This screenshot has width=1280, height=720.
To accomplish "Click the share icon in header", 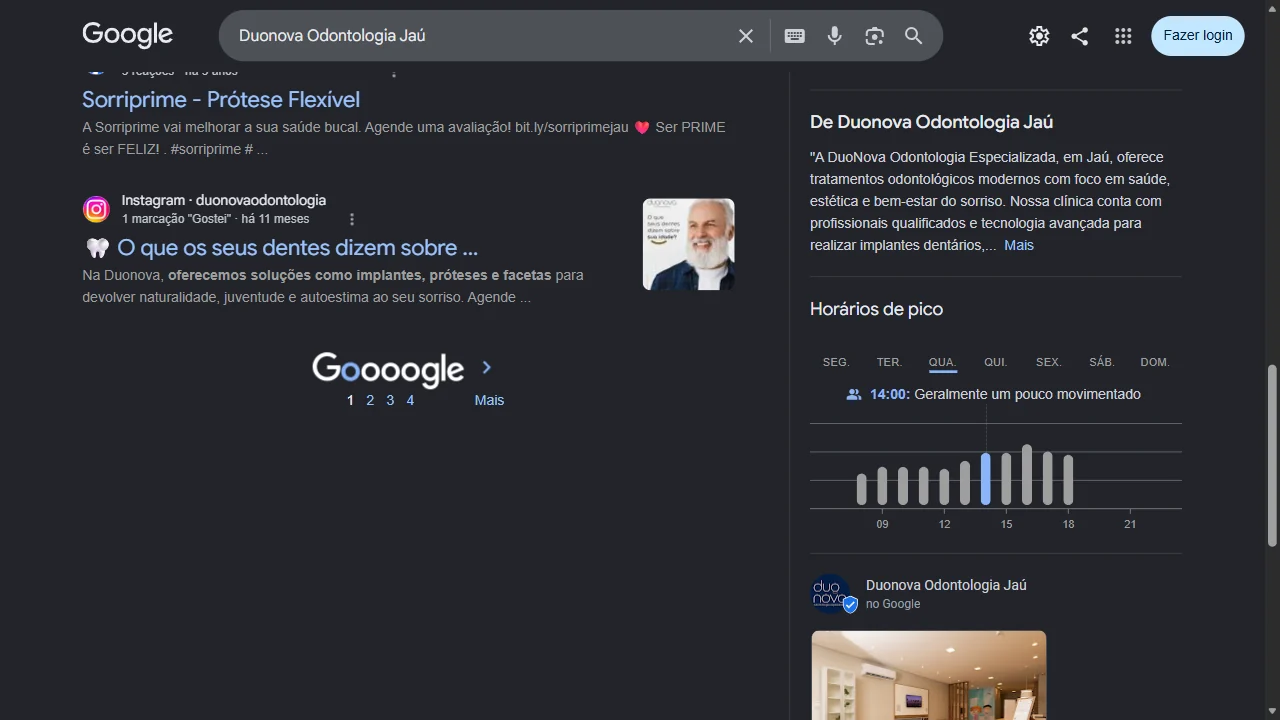I will pos(1080,36).
